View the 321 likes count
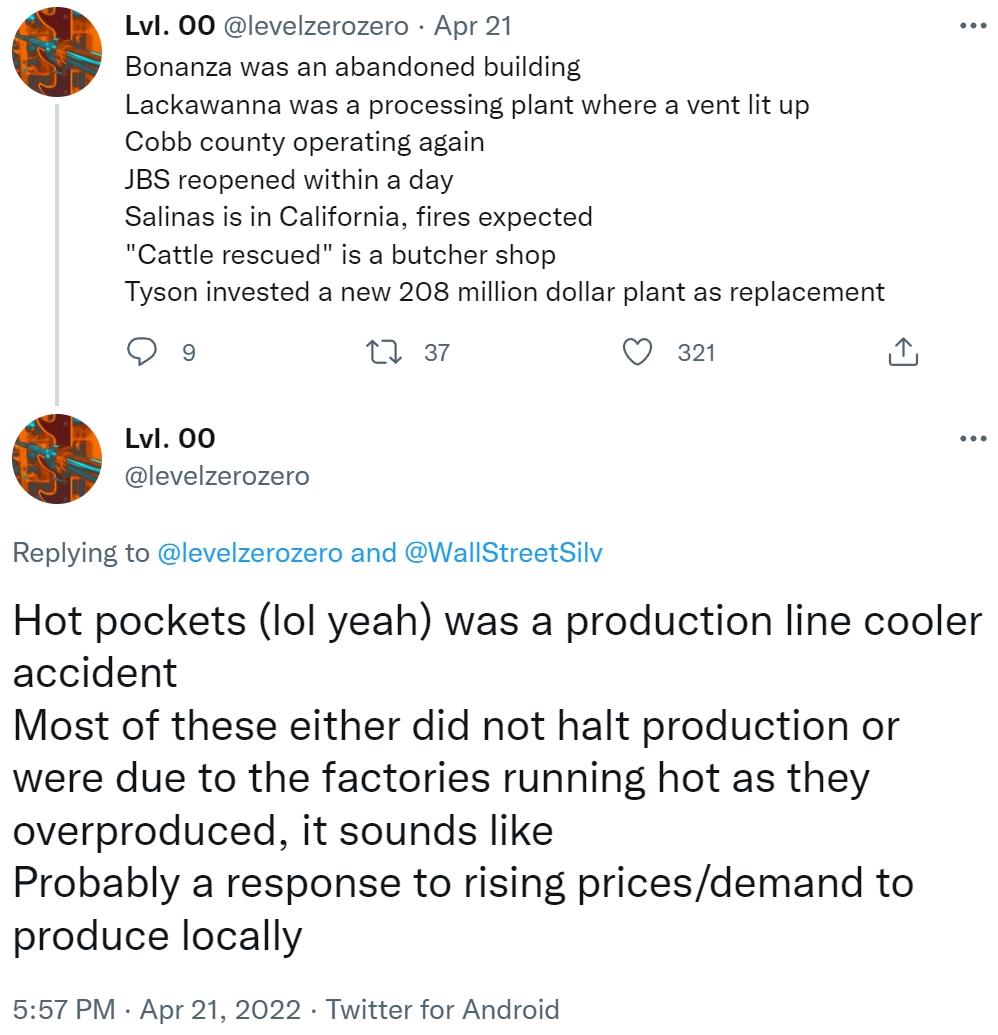This screenshot has height=1035, width=998. point(695,351)
